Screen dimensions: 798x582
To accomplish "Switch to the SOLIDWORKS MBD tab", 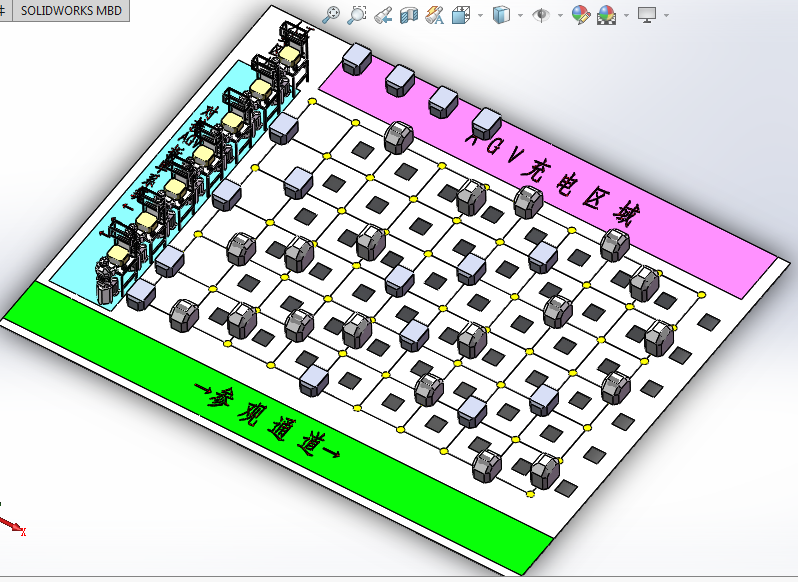I will pyautogui.click(x=71, y=11).
